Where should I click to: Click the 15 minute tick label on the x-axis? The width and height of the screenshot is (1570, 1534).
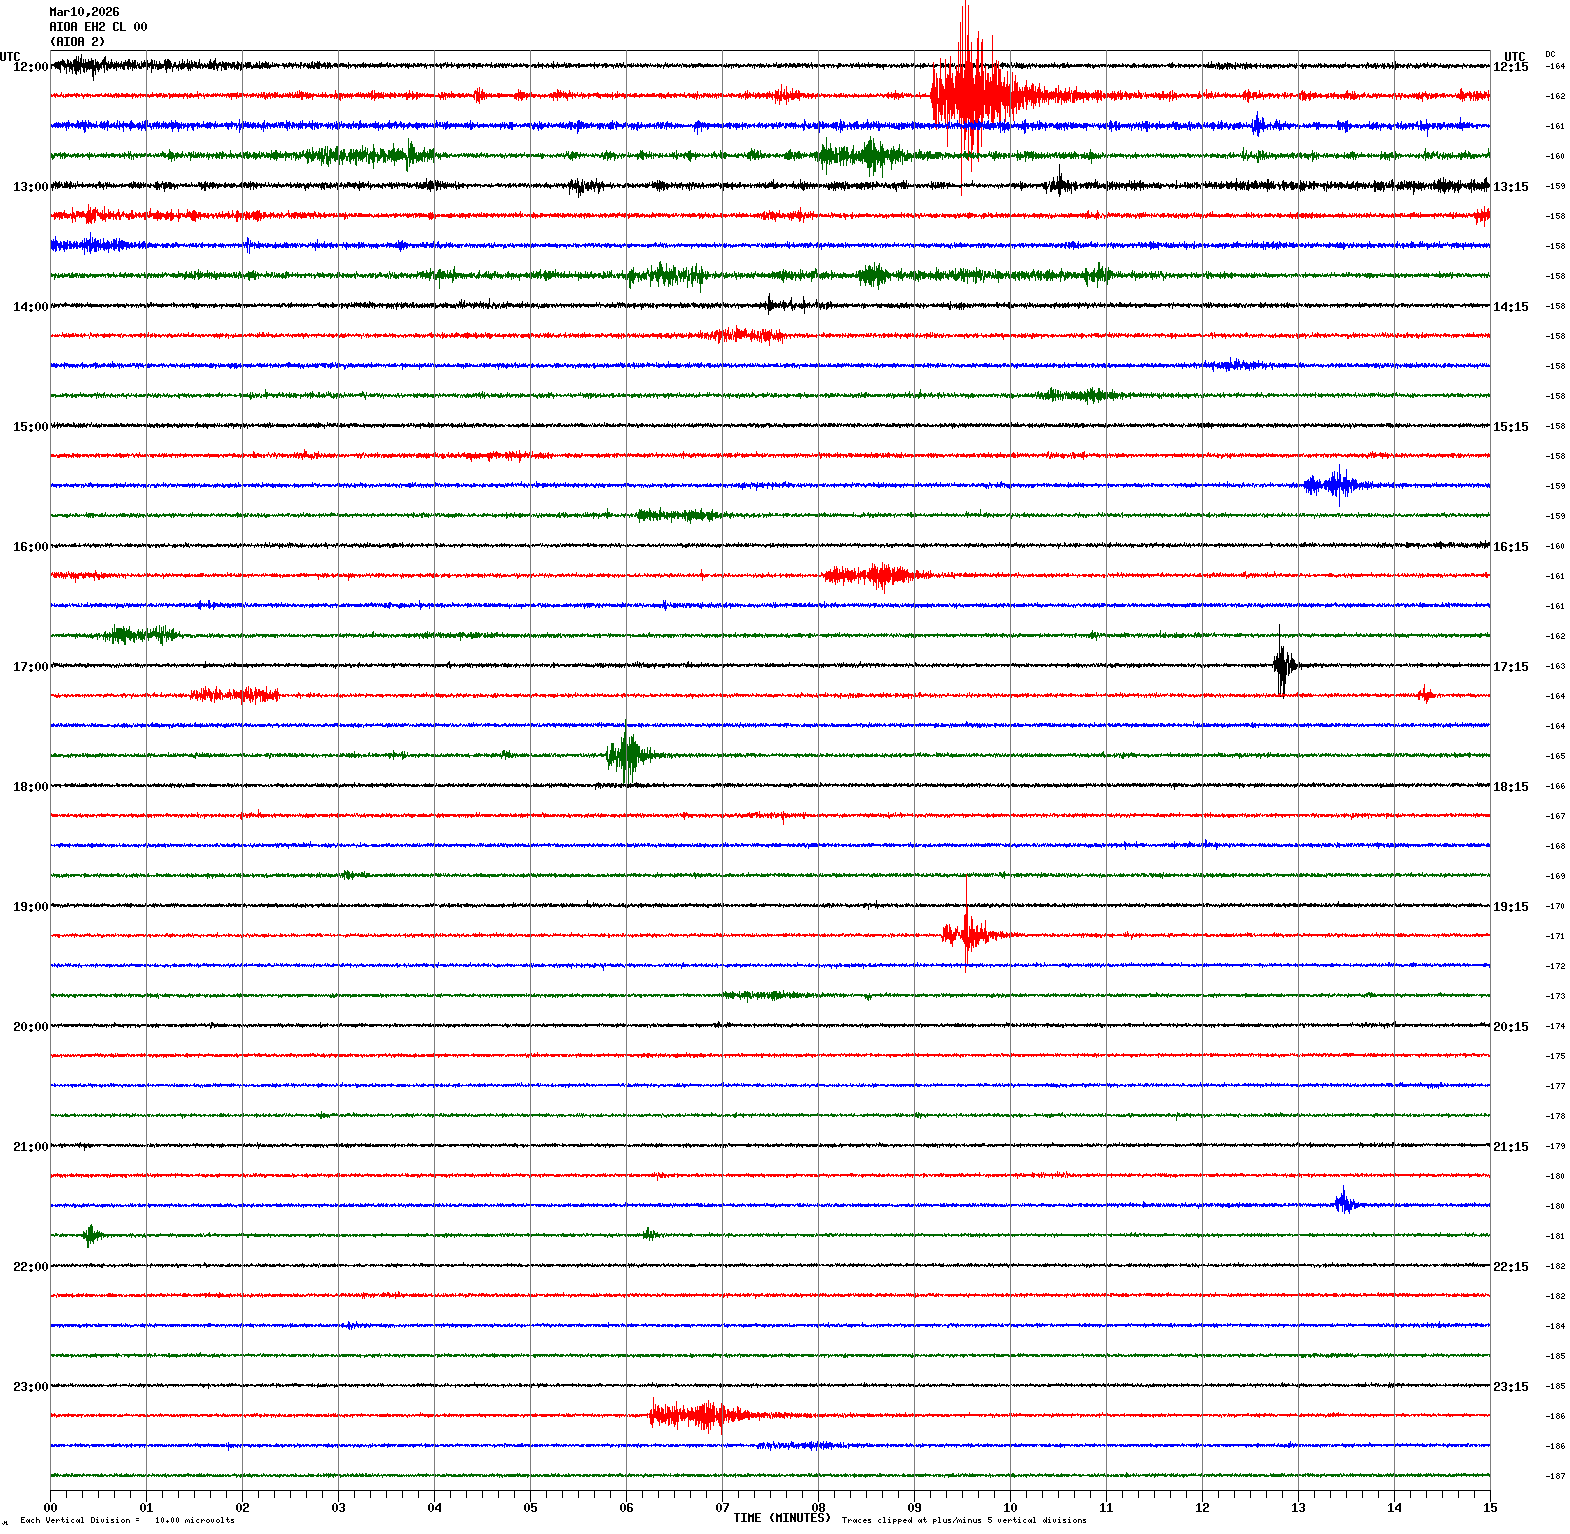[1490, 1508]
